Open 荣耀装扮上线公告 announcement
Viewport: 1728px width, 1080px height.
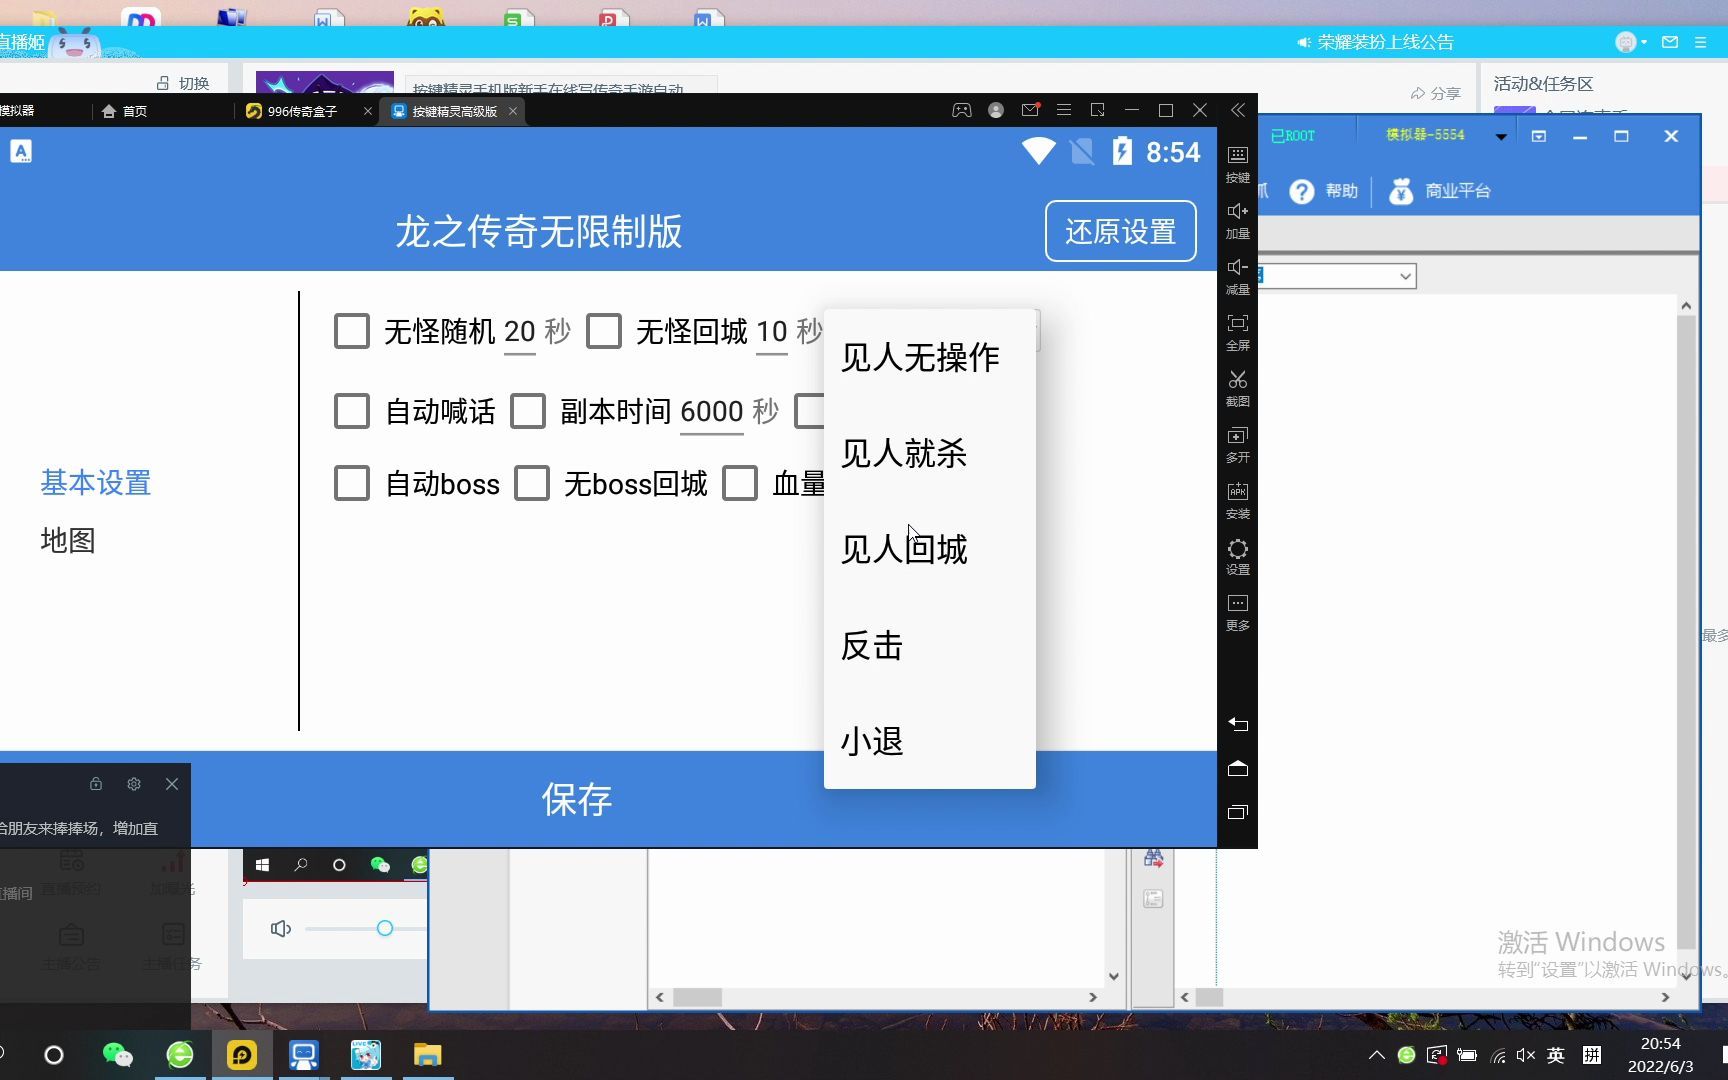coord(1376,42)
